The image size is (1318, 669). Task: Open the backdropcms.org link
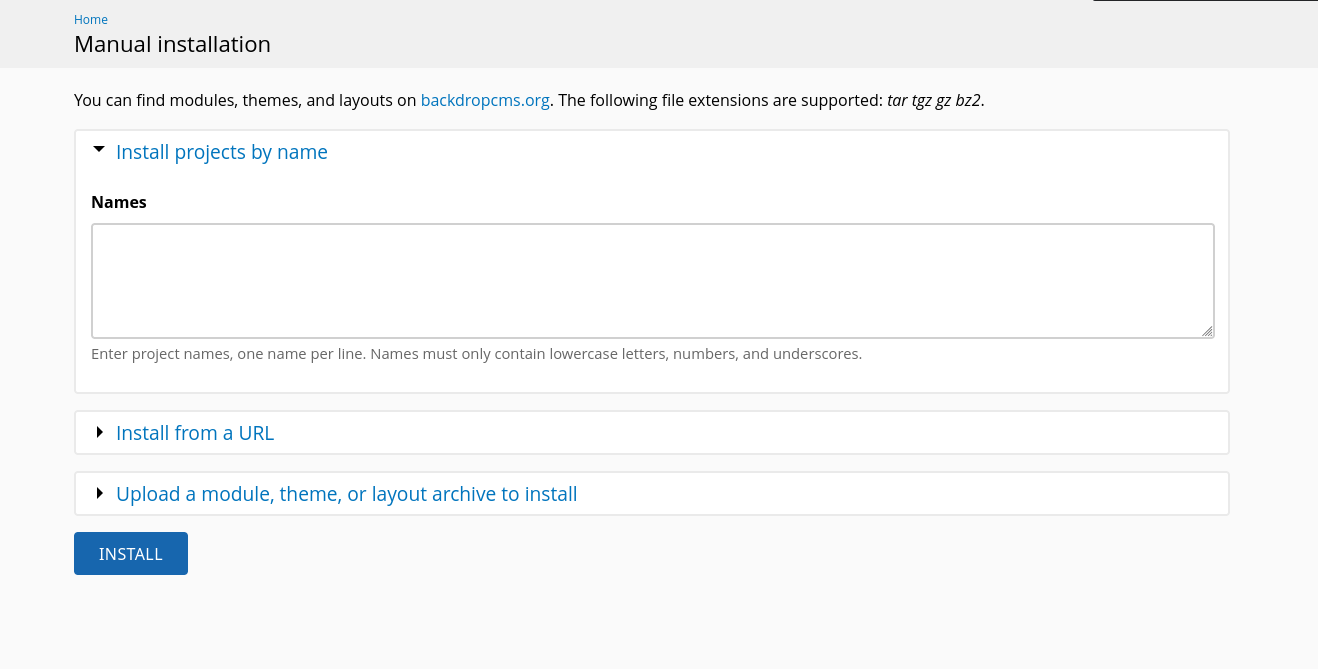485,100
